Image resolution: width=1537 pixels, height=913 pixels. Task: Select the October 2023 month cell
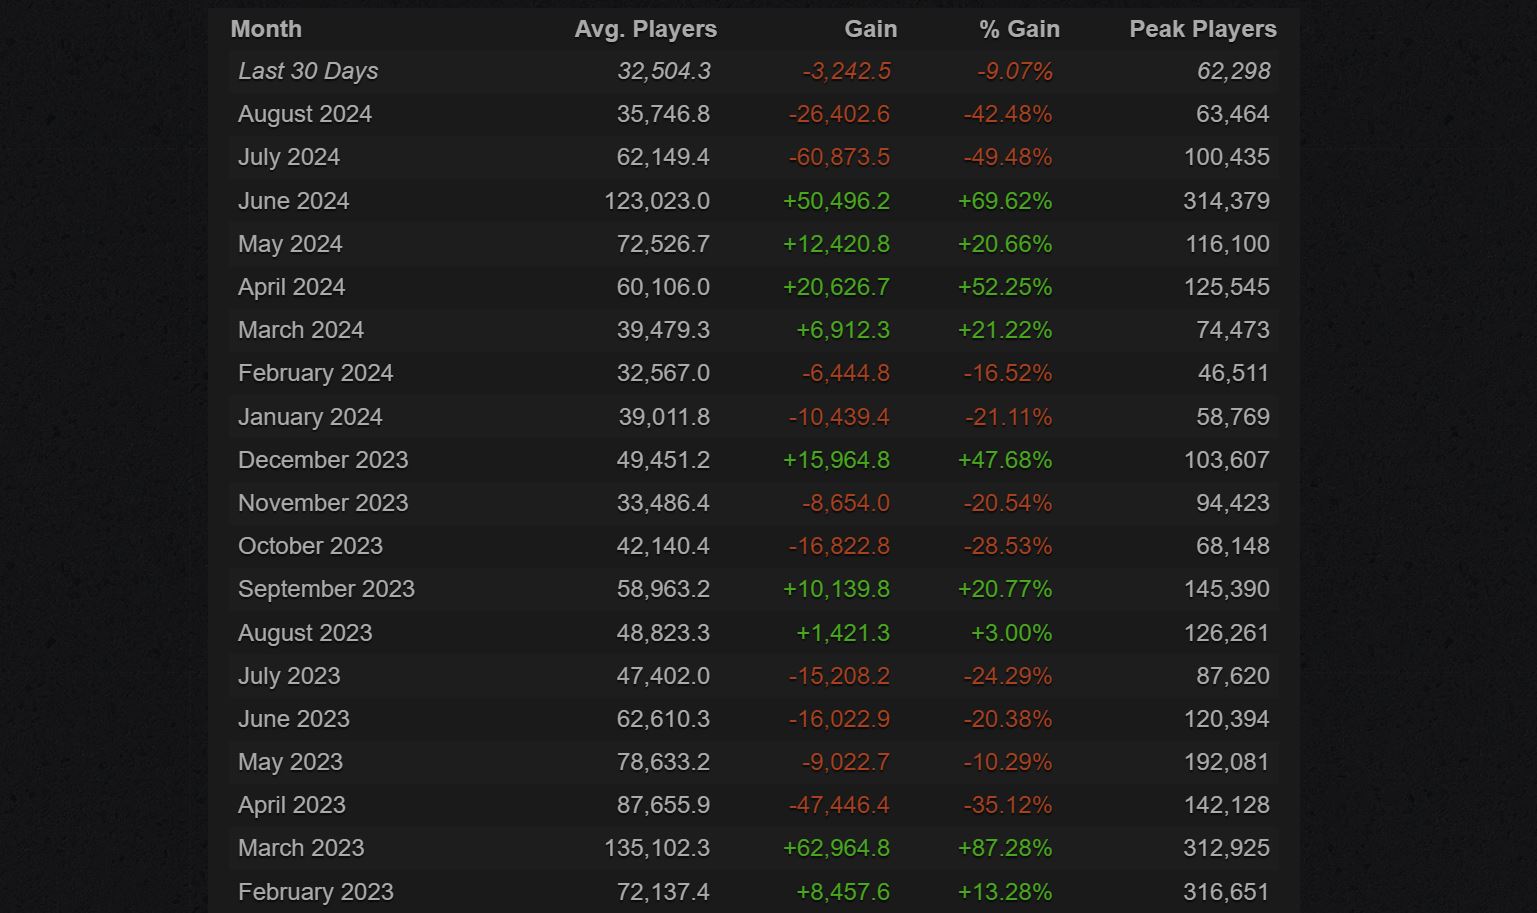[x=310, y=546]
